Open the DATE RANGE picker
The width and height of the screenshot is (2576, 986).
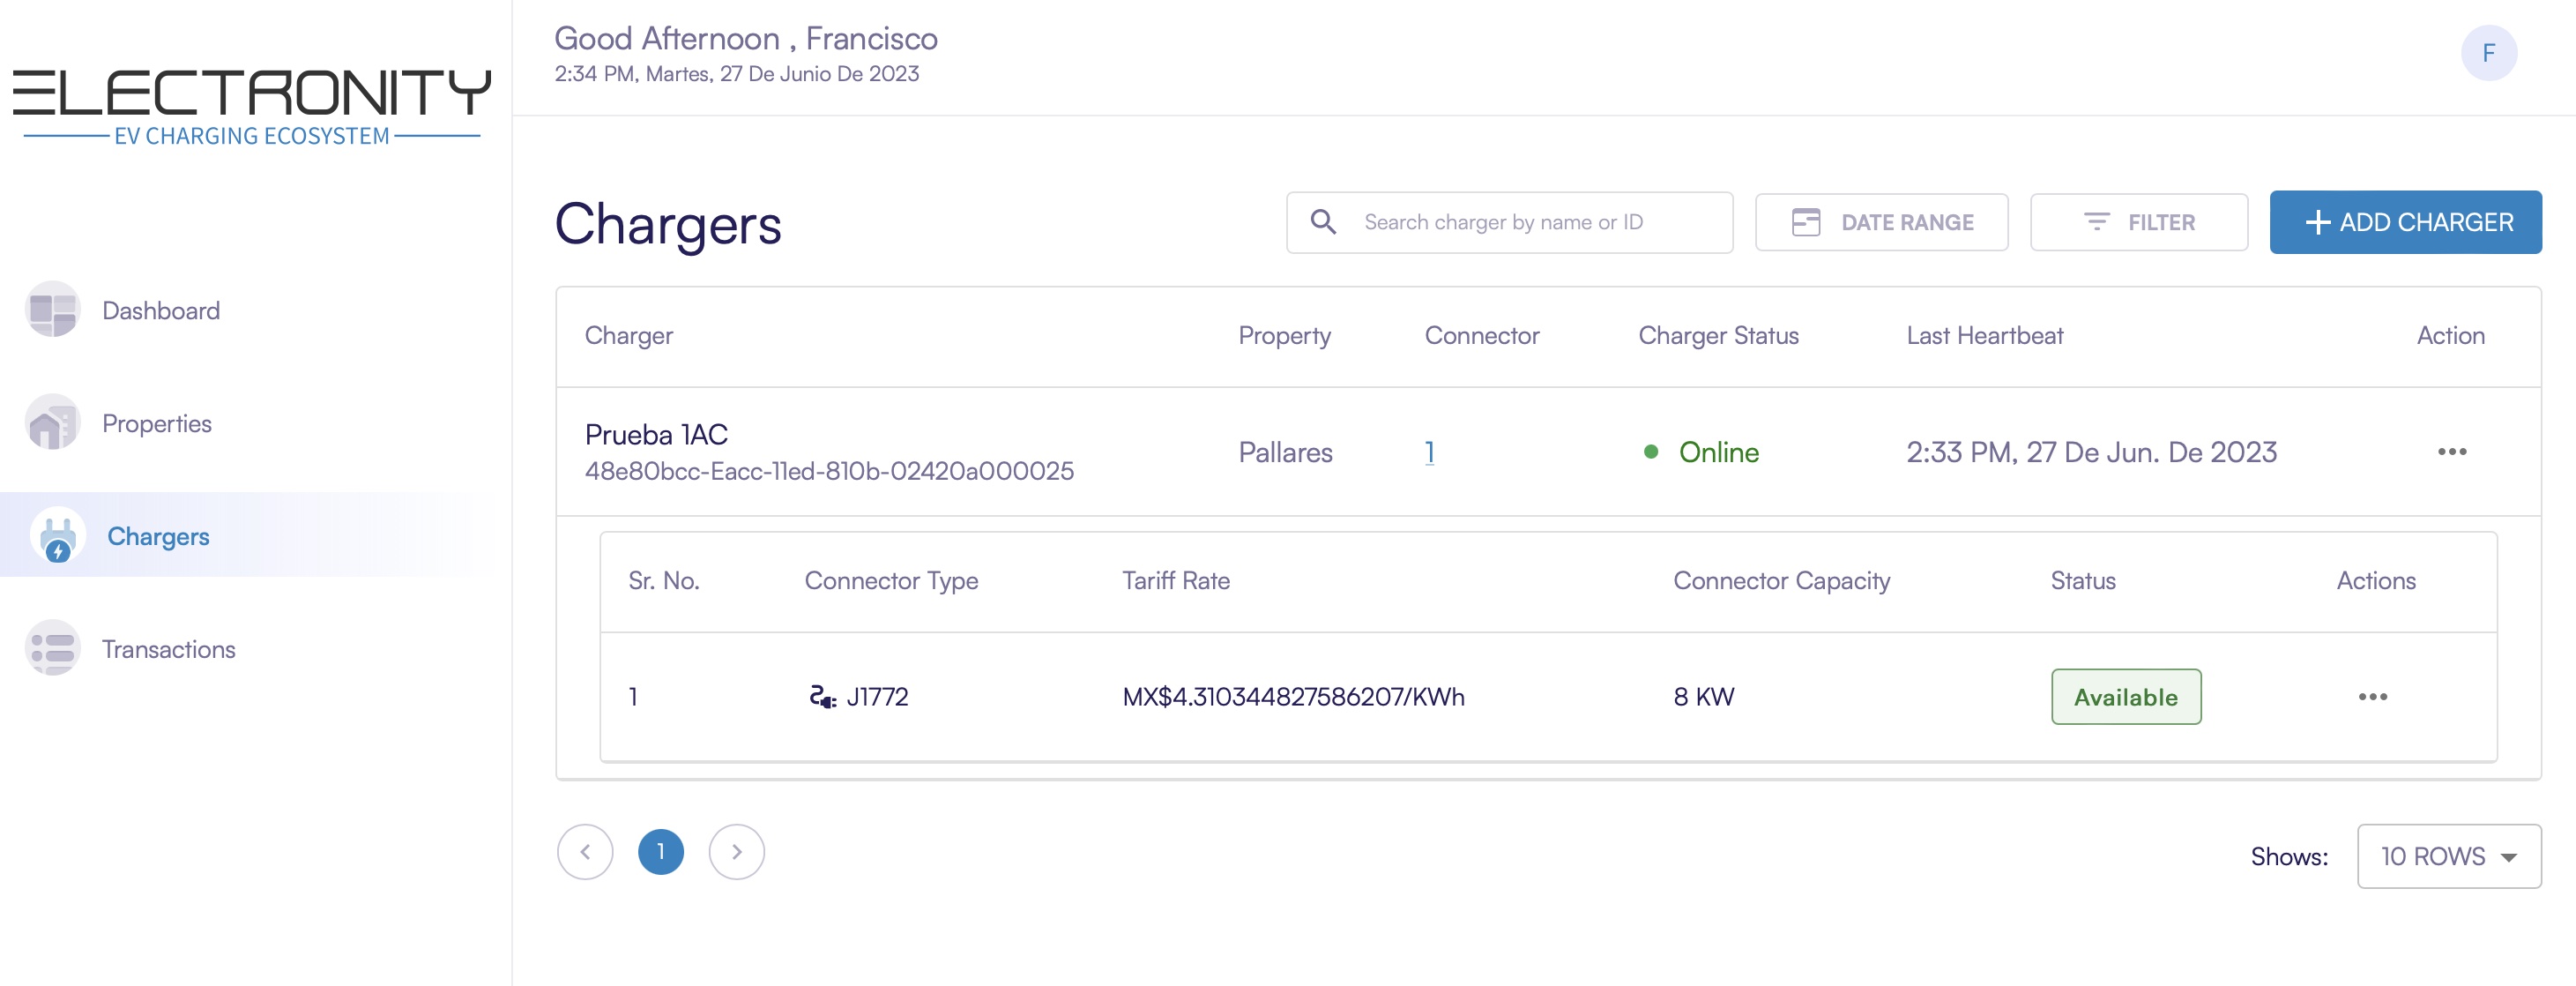pyautogui.click(x=1881, y=222)
